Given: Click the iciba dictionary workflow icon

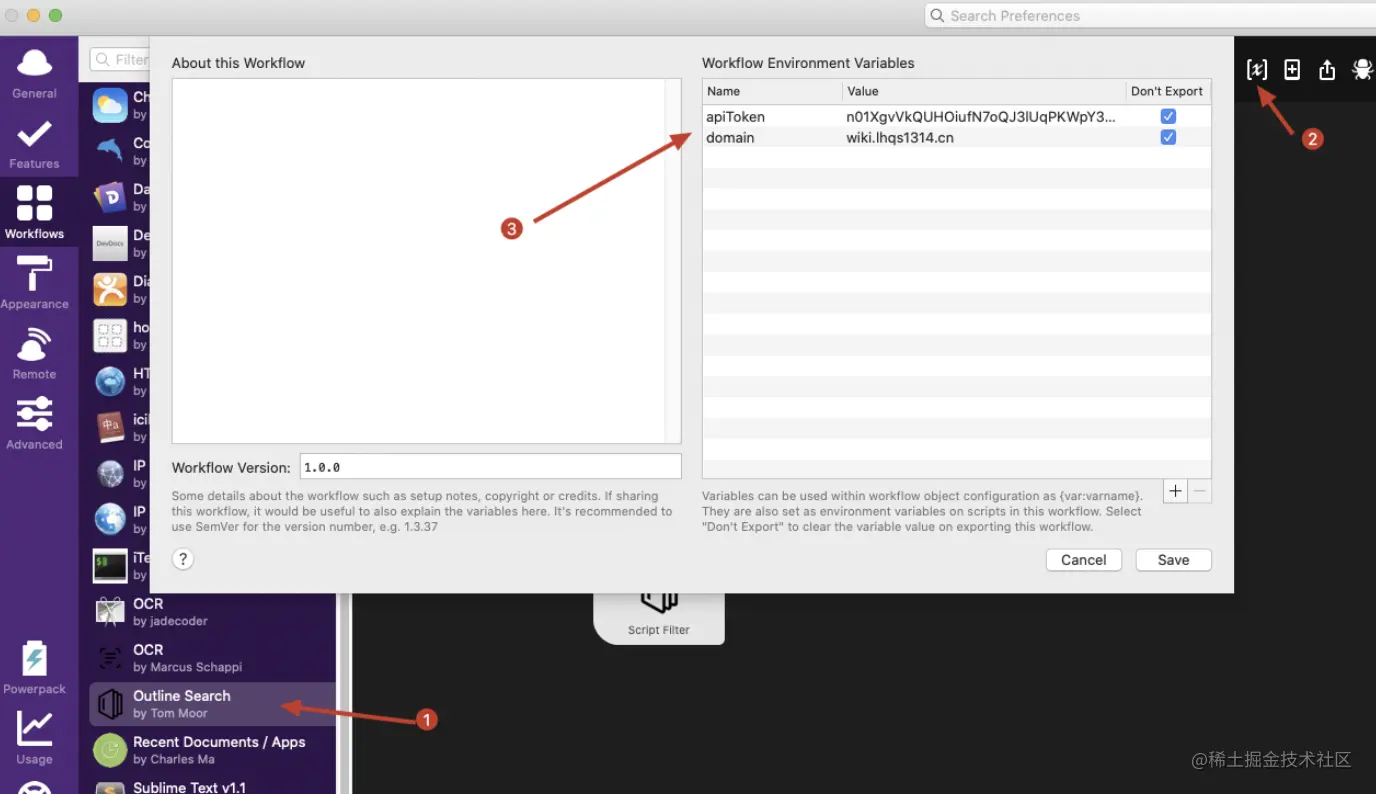Looking at the screenshot, I should 110,428.
